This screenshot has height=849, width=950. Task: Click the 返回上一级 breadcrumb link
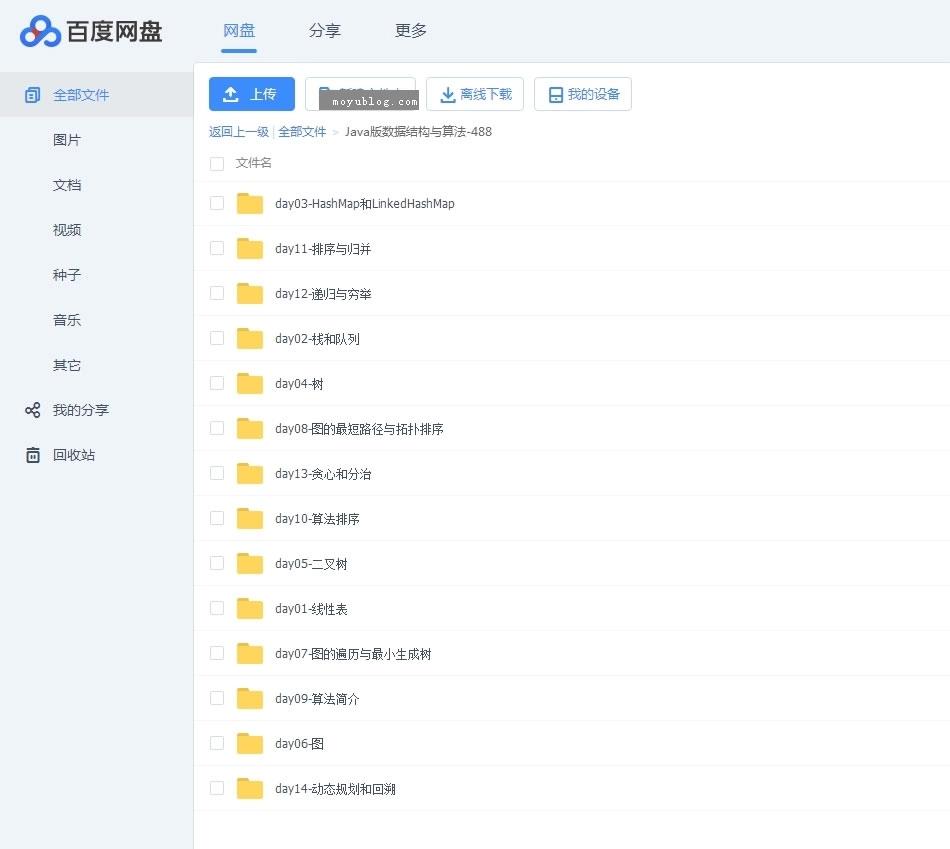pyautogui.click(x=238, y=132)
